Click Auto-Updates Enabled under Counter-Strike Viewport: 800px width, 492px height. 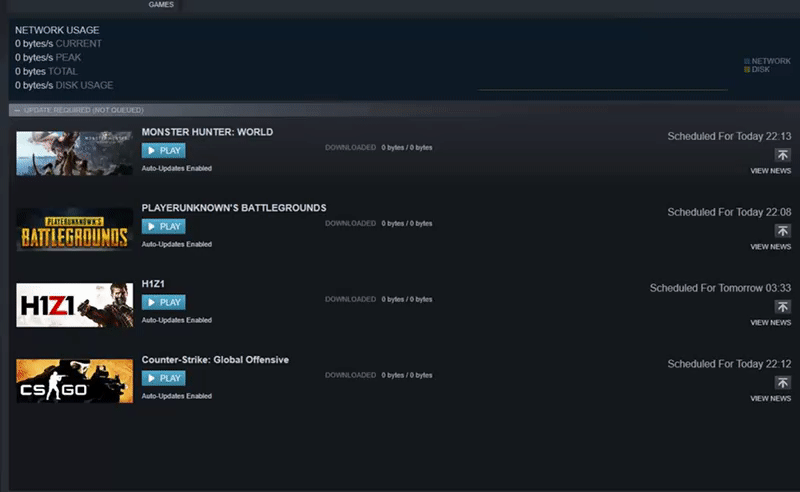tap(177, 396)
